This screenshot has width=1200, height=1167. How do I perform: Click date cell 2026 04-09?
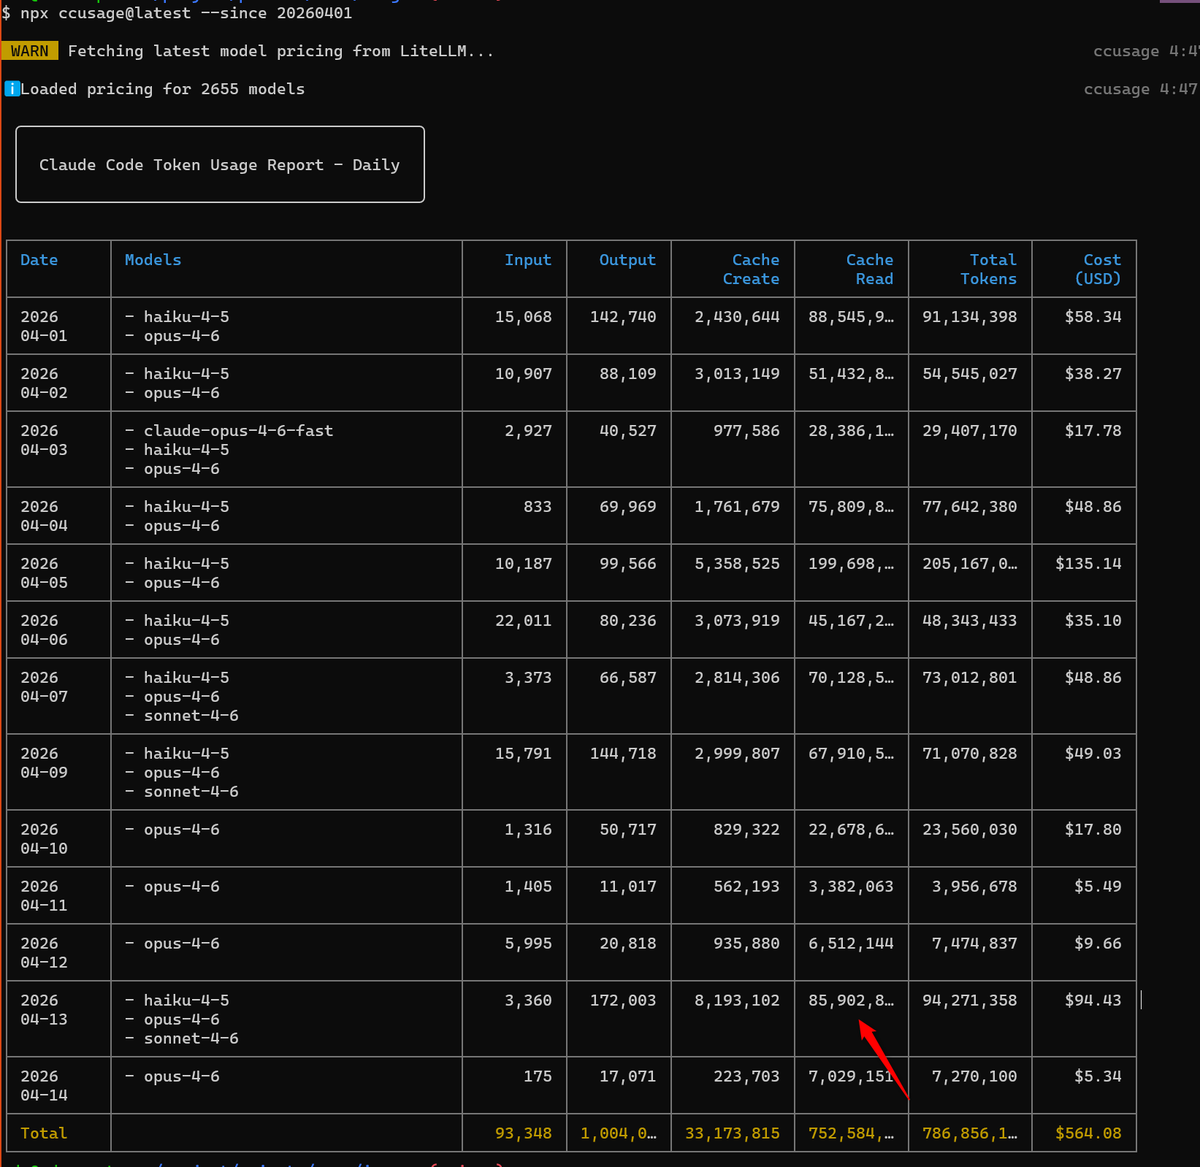tap(44, 763)
